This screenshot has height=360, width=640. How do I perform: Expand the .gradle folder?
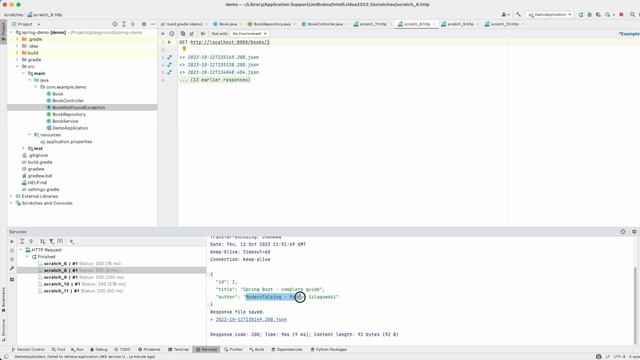[x=18, y=39]
